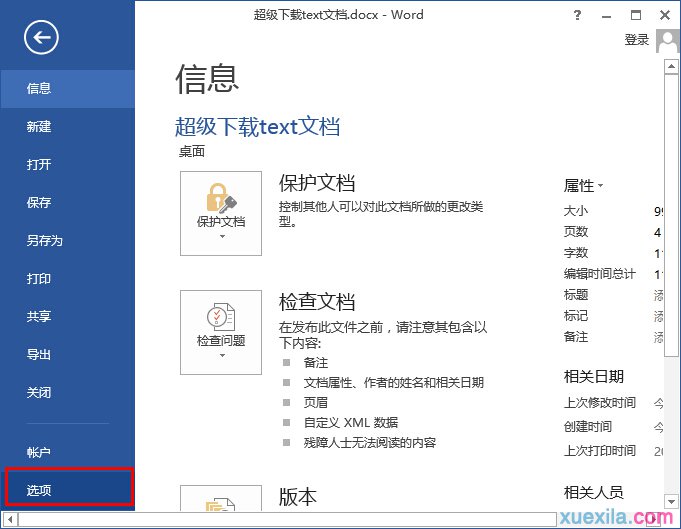The image size is (681, 529).
Task: Click the back arrow circle icon
Action: (x=41, y=38)
